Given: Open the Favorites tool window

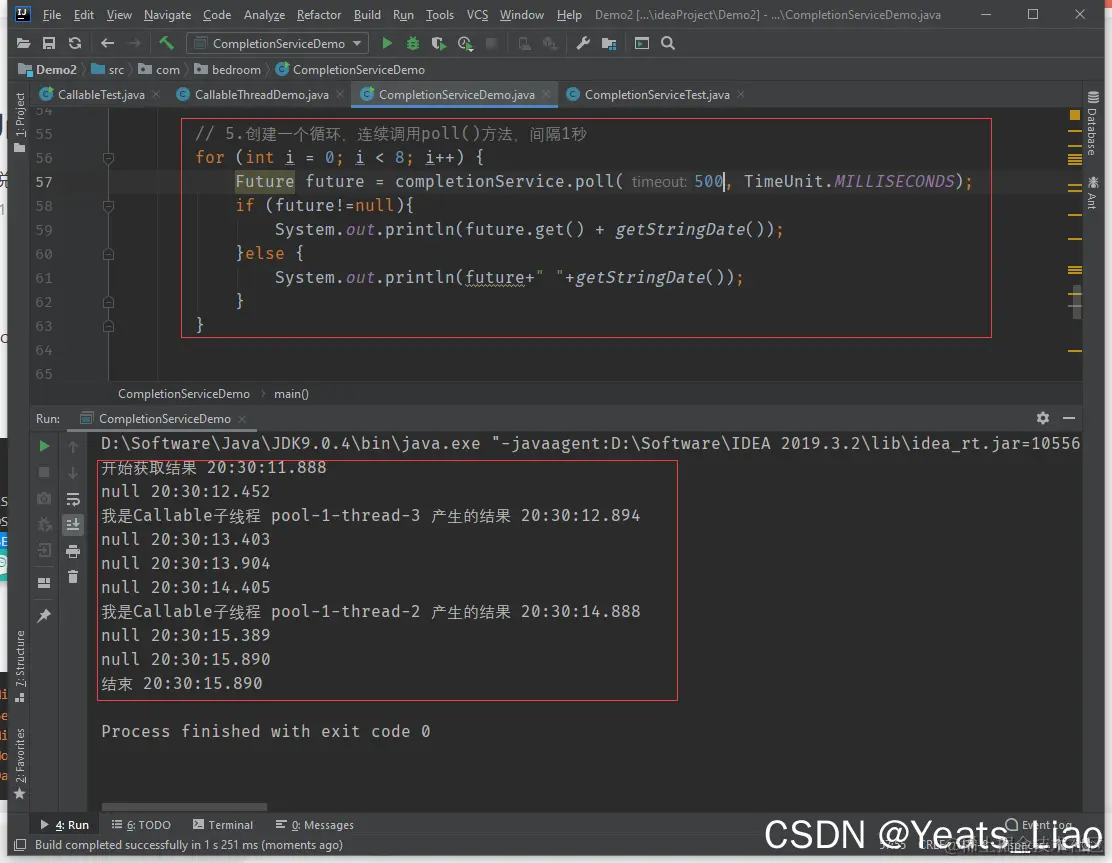Looking at the screenshot, I should click(x=20, y=763).
